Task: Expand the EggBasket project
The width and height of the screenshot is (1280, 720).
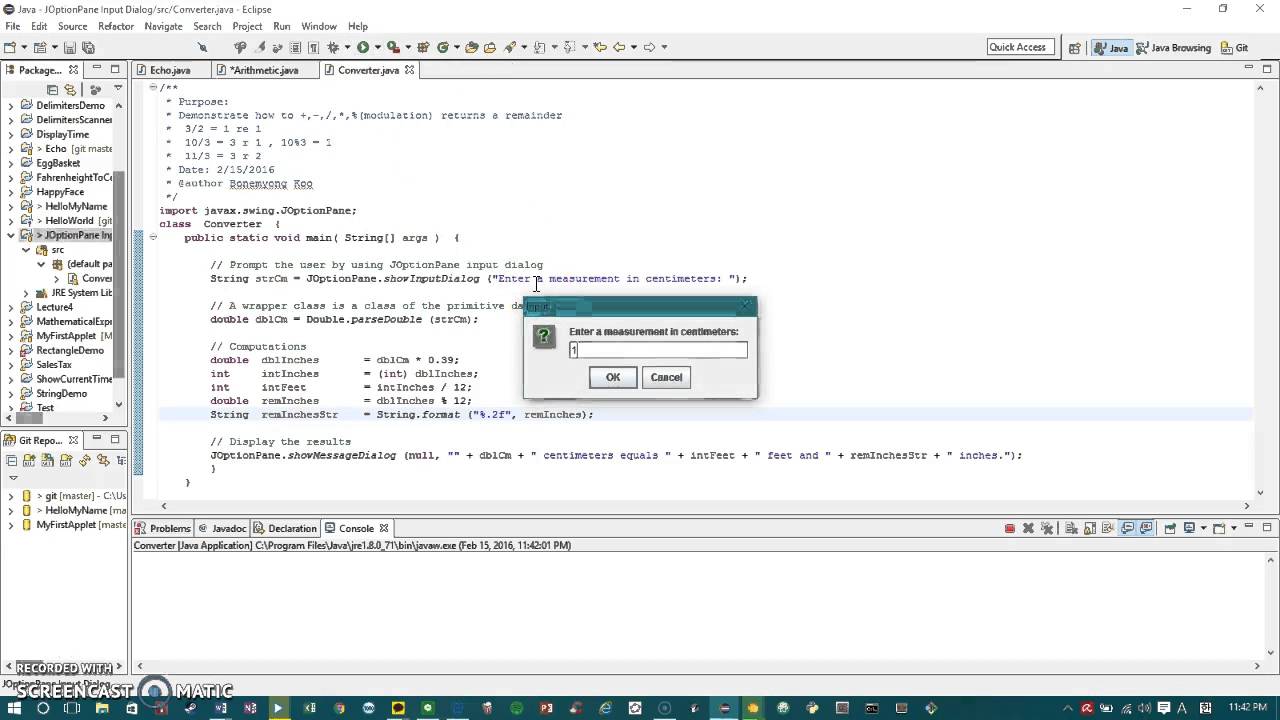Action: (11, 163)
